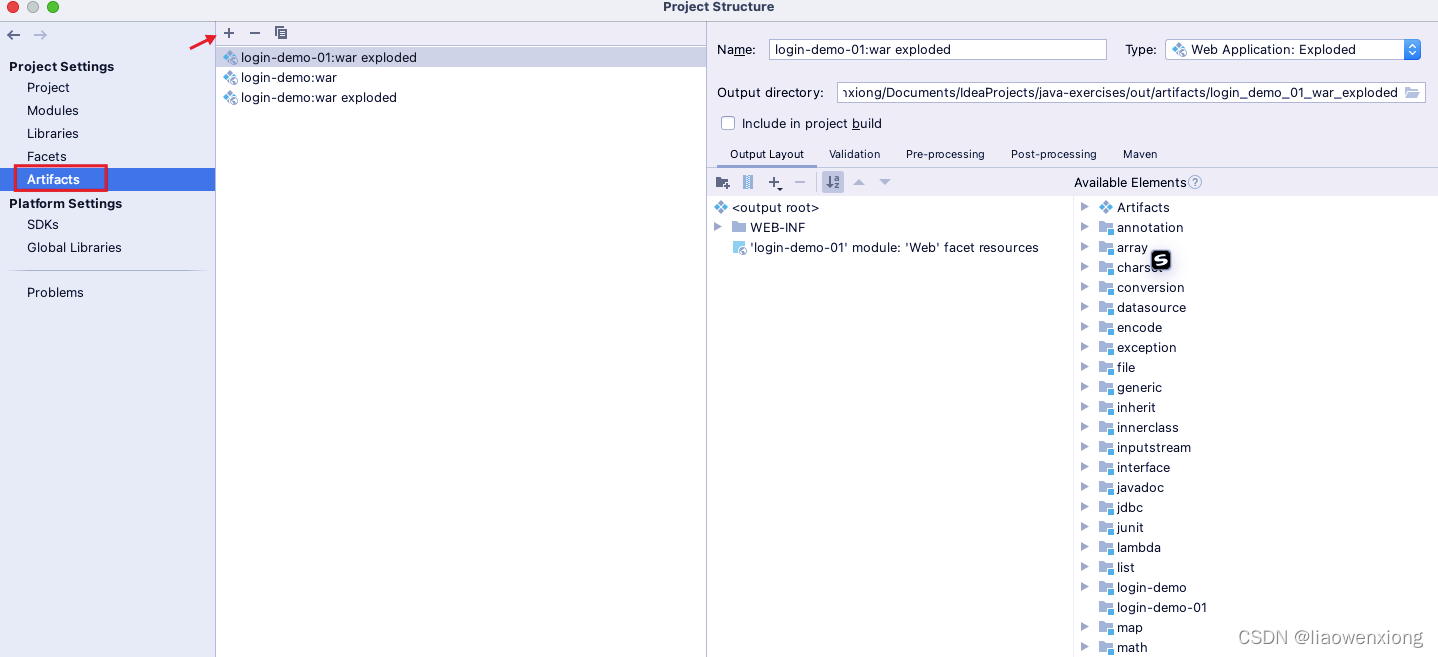Edit the artifact Name field

click(x=938, y=49)
